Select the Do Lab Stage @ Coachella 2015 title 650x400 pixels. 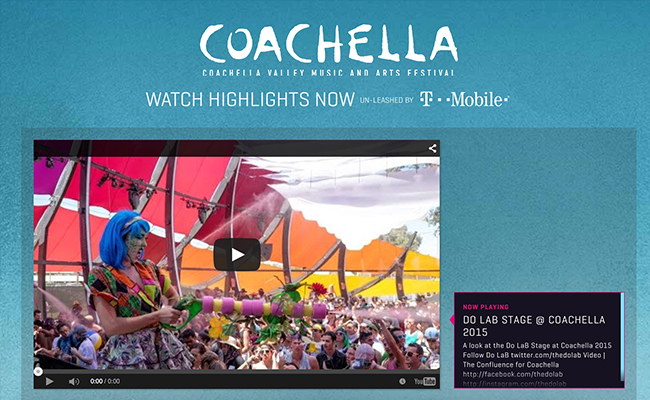534,326
